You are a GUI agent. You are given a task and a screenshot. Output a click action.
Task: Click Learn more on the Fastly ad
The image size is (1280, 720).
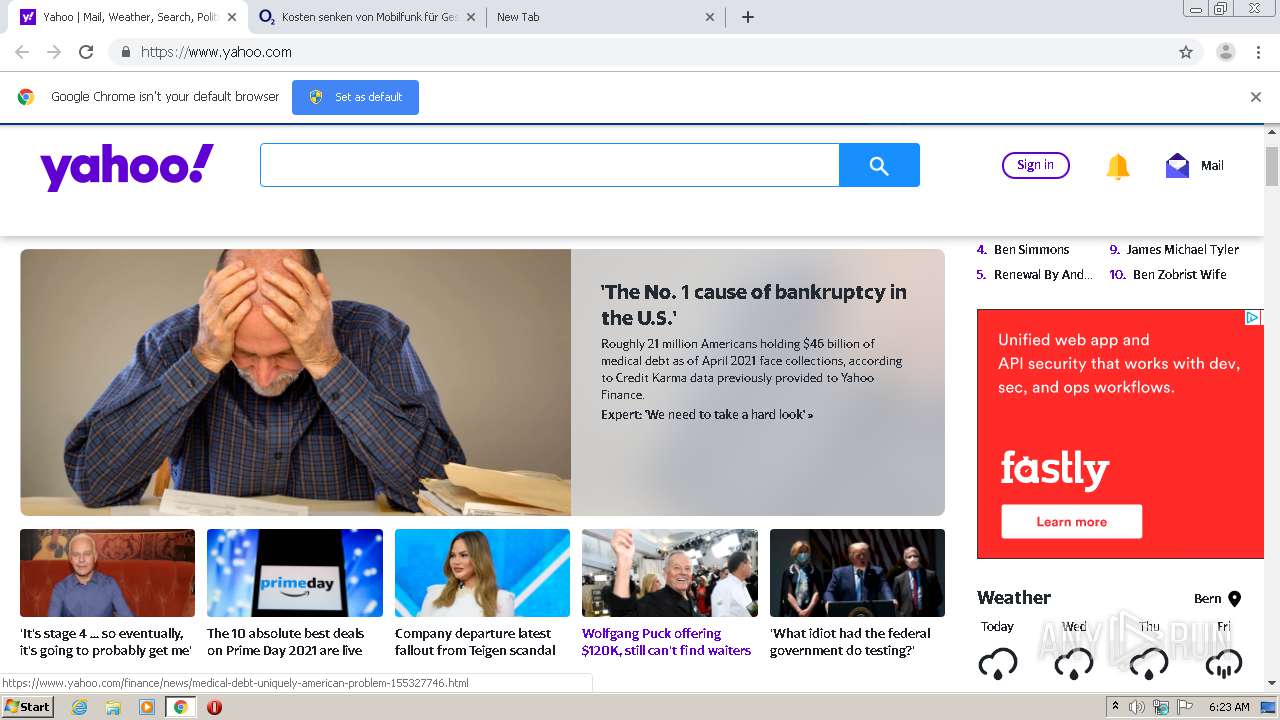[x=1071, y=521]
